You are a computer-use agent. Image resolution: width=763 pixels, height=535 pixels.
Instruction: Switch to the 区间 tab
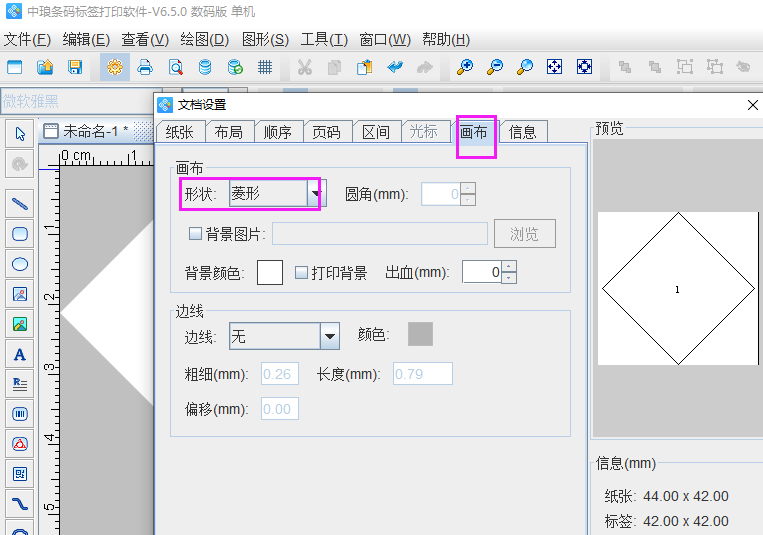coord(376,132)
